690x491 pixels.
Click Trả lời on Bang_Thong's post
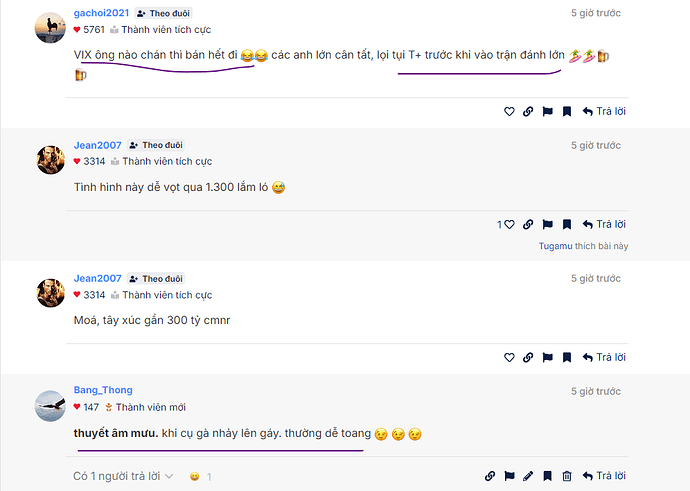[604, 476]
